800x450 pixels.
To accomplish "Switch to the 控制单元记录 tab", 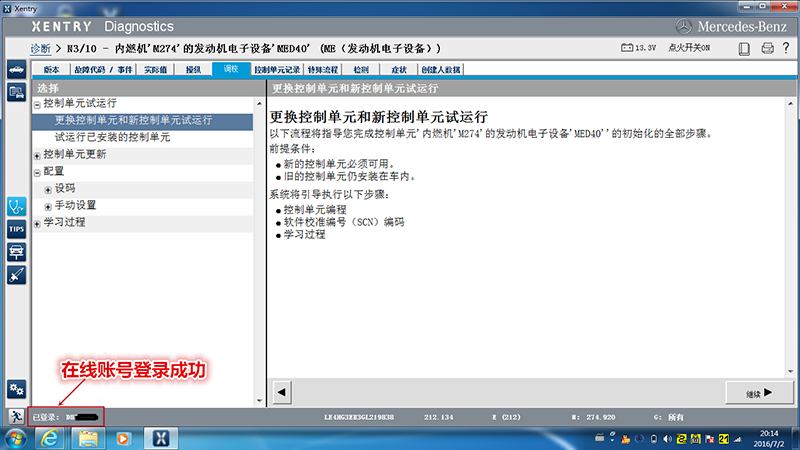I will coord(277,69).
